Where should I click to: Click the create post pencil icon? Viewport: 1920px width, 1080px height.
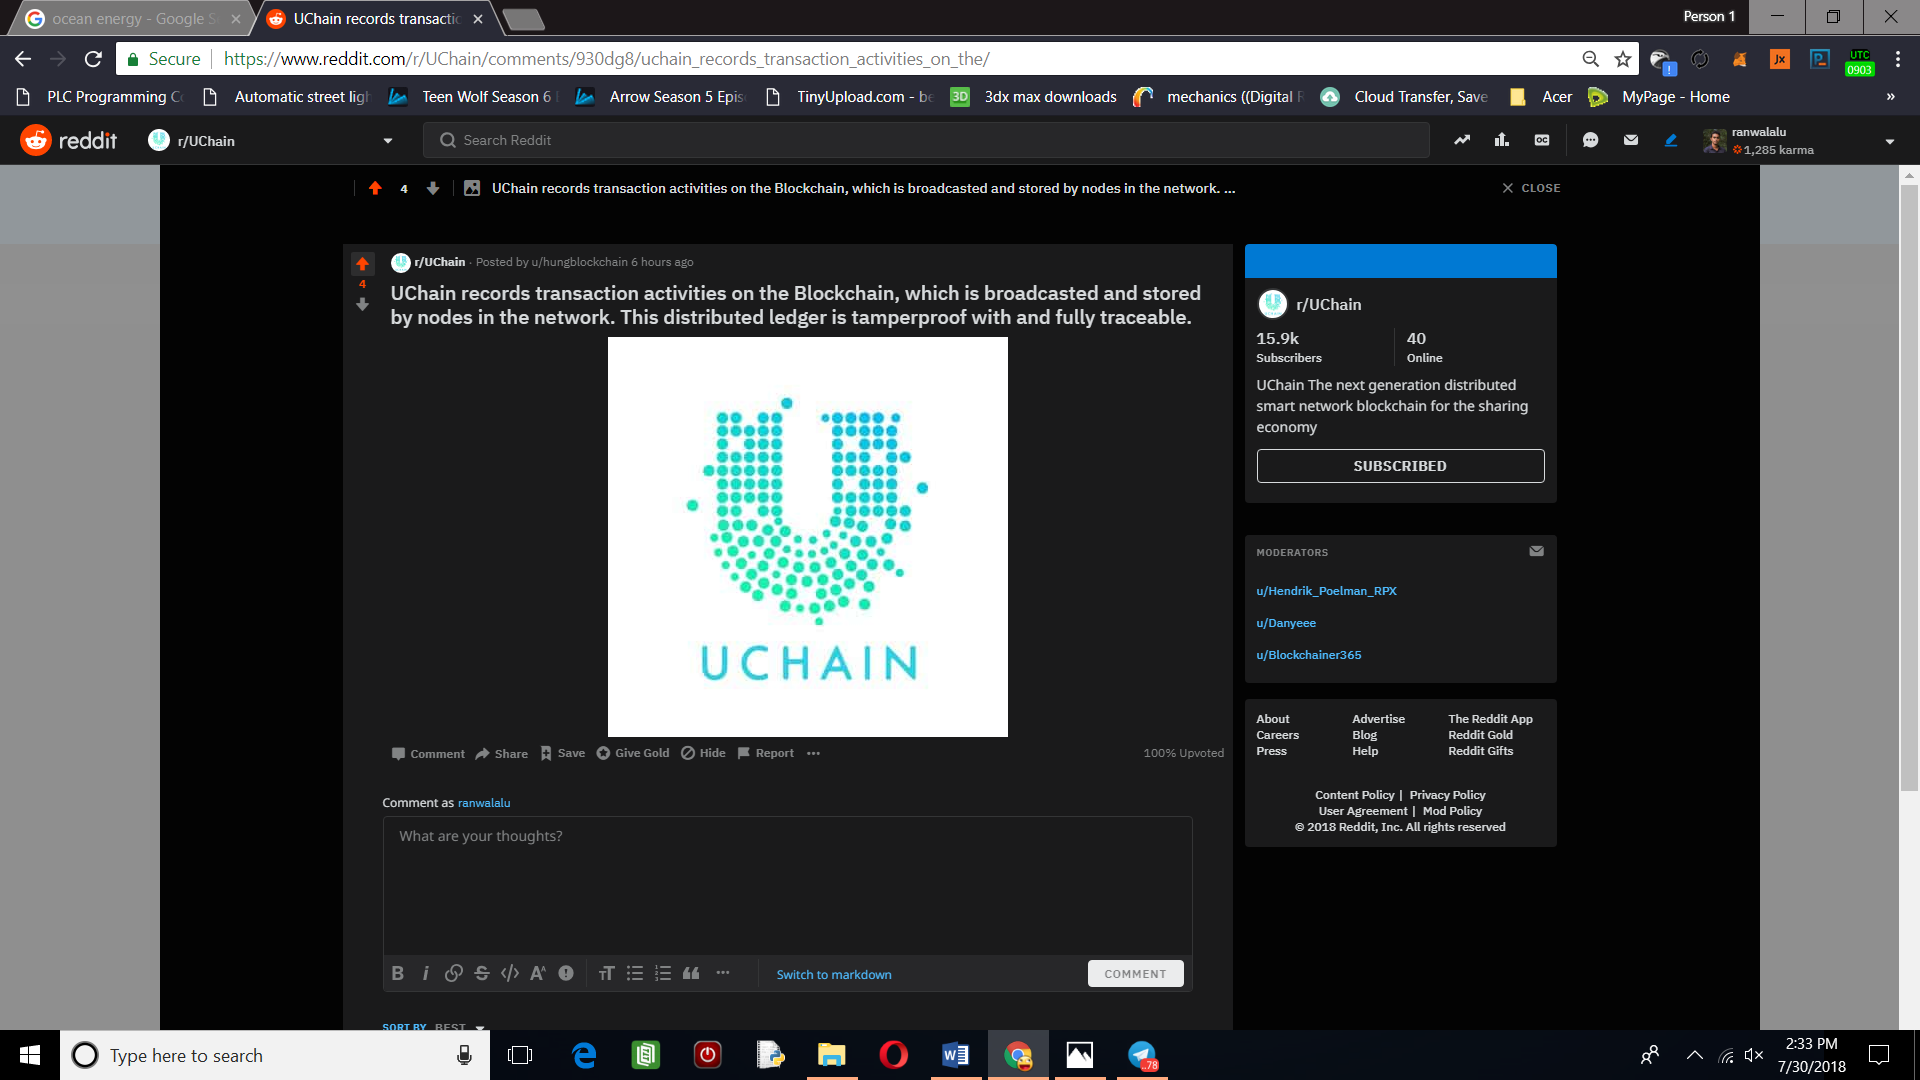(x=1671, y=140)
